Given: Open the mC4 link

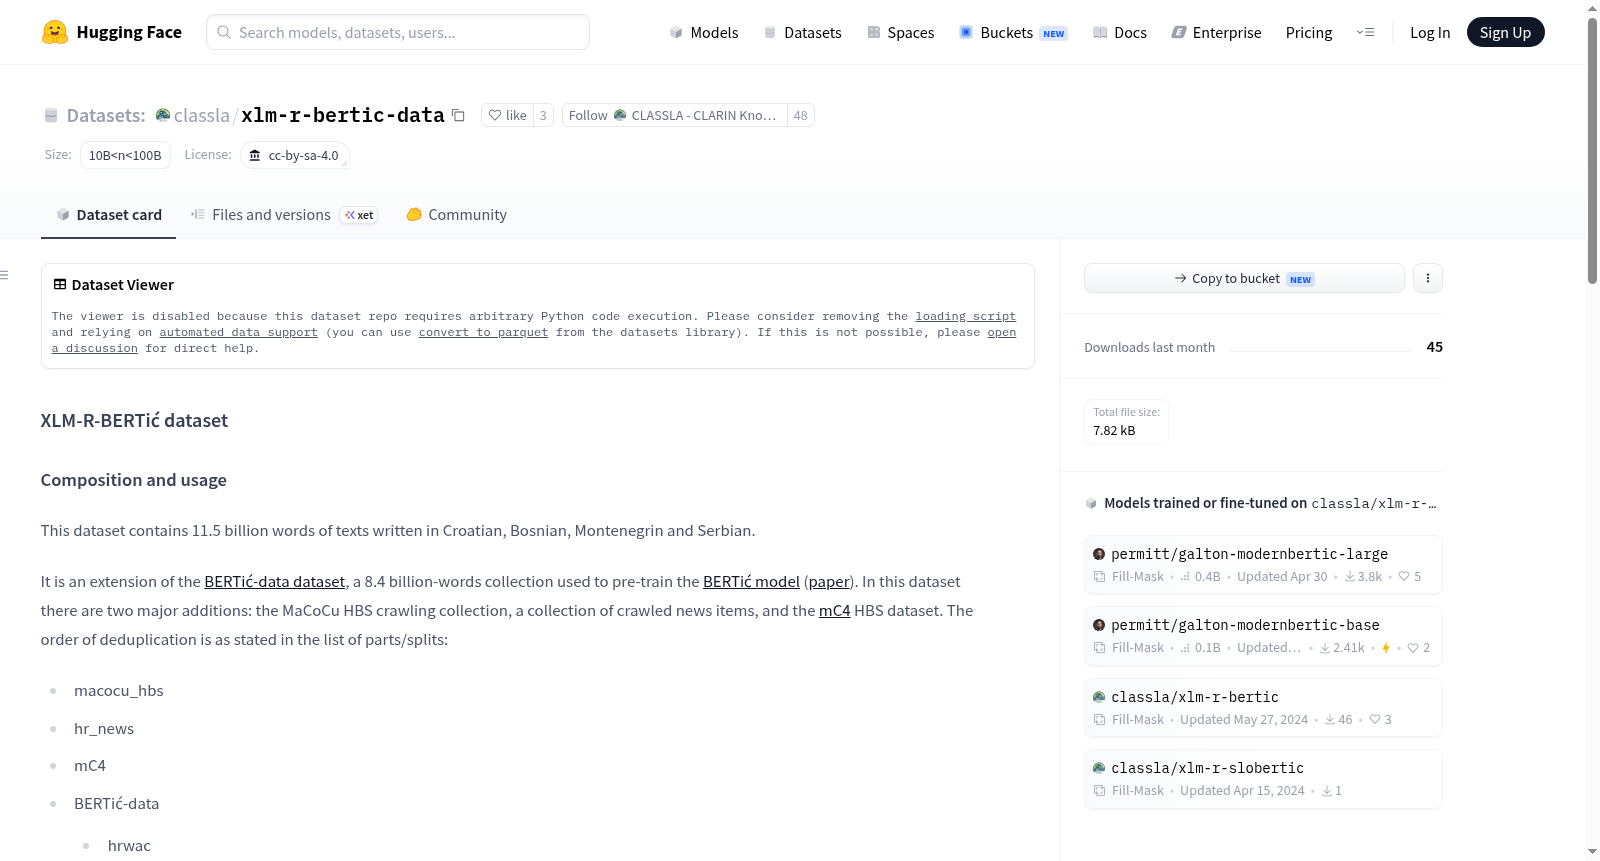Looking at the screenshot, I should pyautogui.click(x=834, y=610).
